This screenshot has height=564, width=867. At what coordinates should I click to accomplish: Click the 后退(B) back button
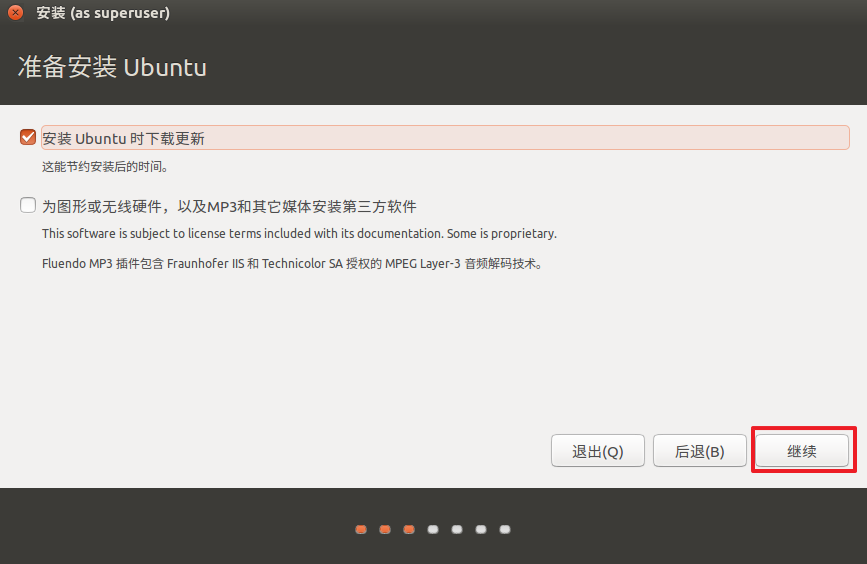click(x=699, y=451)
